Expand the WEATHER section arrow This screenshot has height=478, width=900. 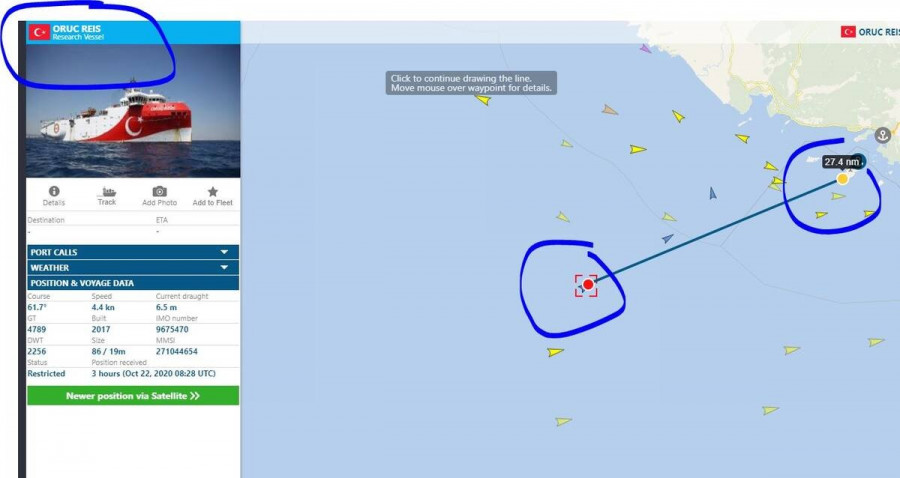pos(224,267)
